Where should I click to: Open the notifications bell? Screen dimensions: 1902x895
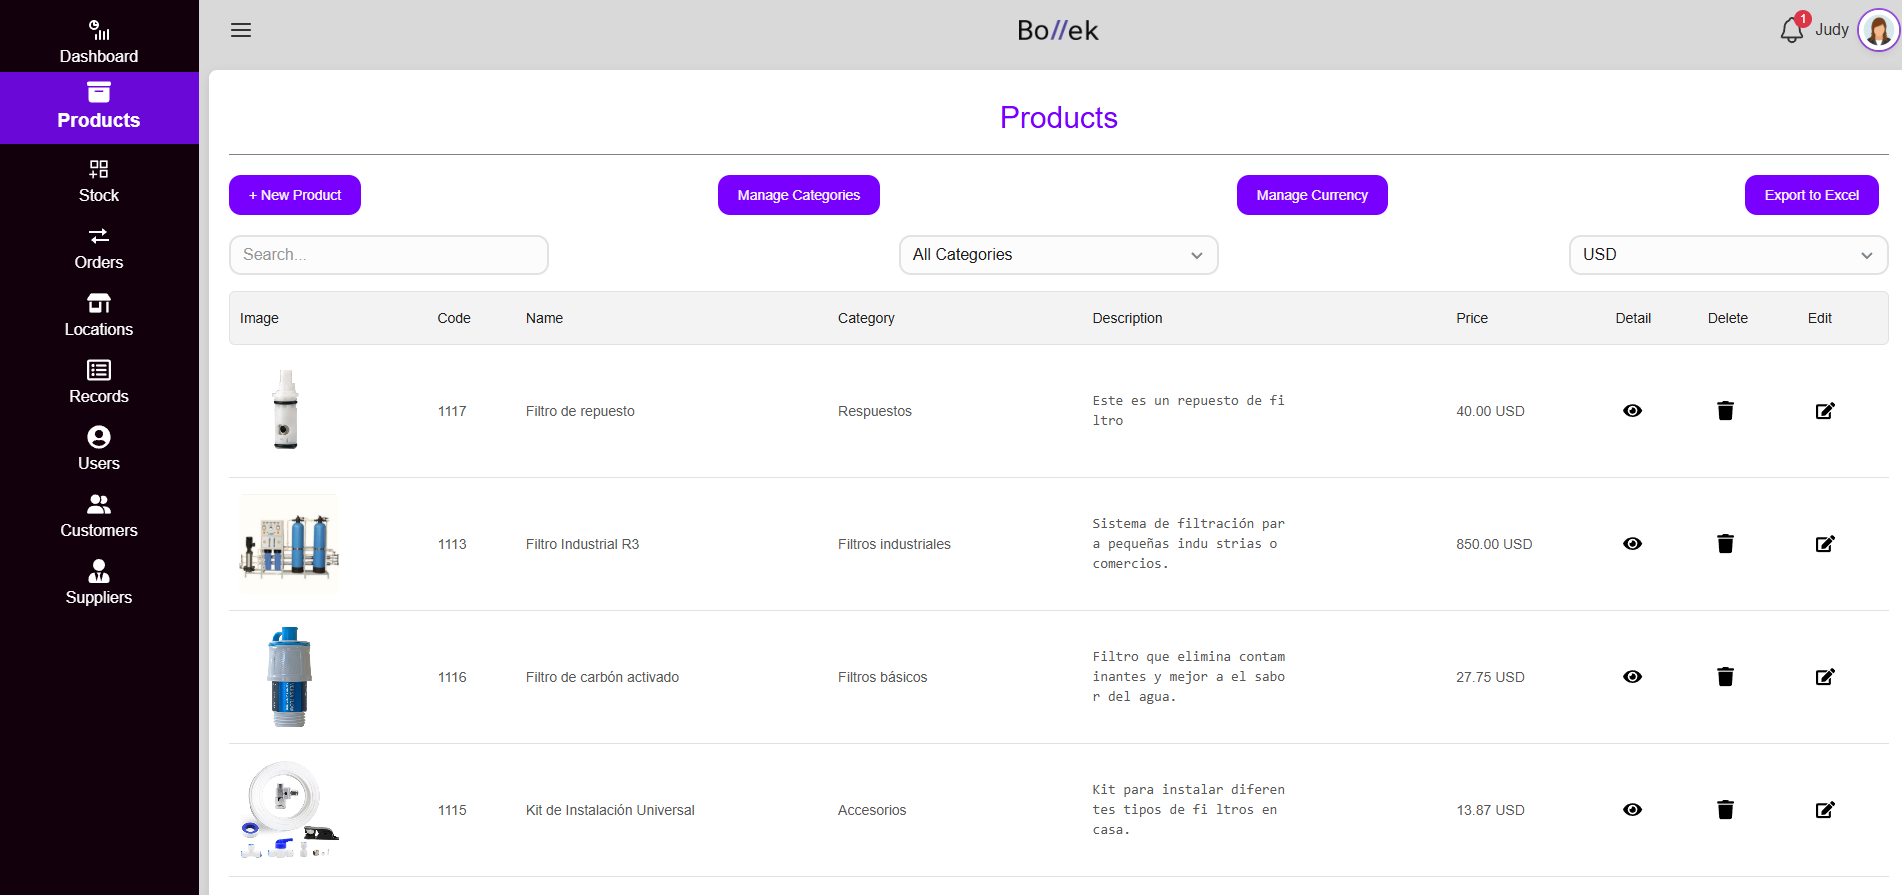click(1791, 31)
